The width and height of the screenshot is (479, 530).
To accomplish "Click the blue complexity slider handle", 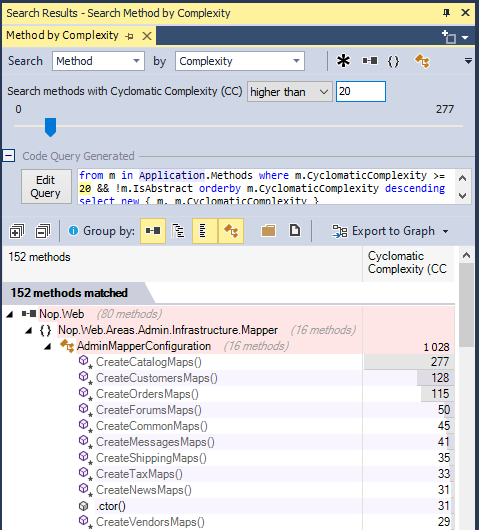I will click(x=51, y=127).
